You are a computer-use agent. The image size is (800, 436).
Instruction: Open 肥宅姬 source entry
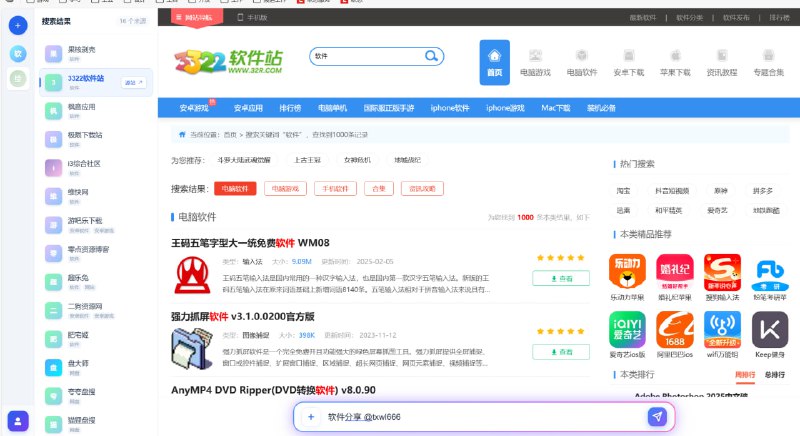point(96,339)
